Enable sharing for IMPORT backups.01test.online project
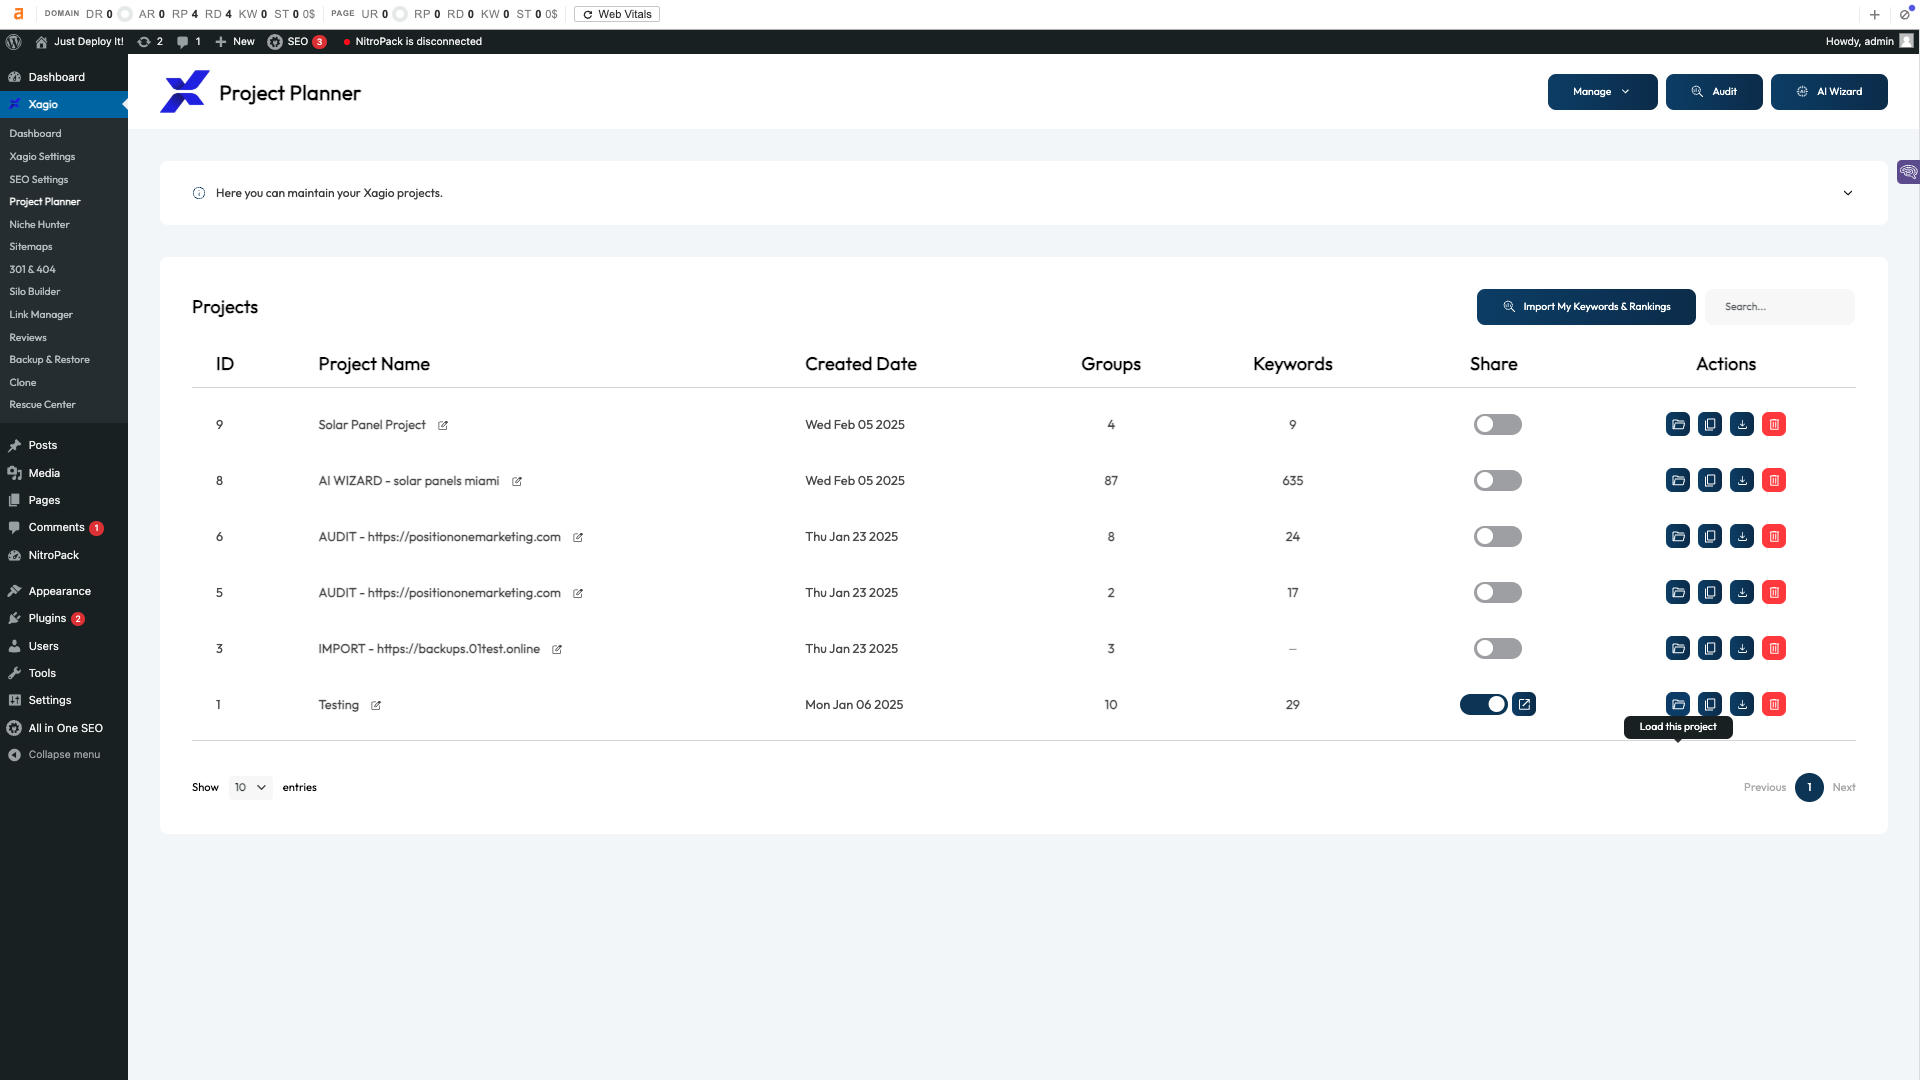1920x1080 pixels. pyautogui.click(x=1498, y=649)
